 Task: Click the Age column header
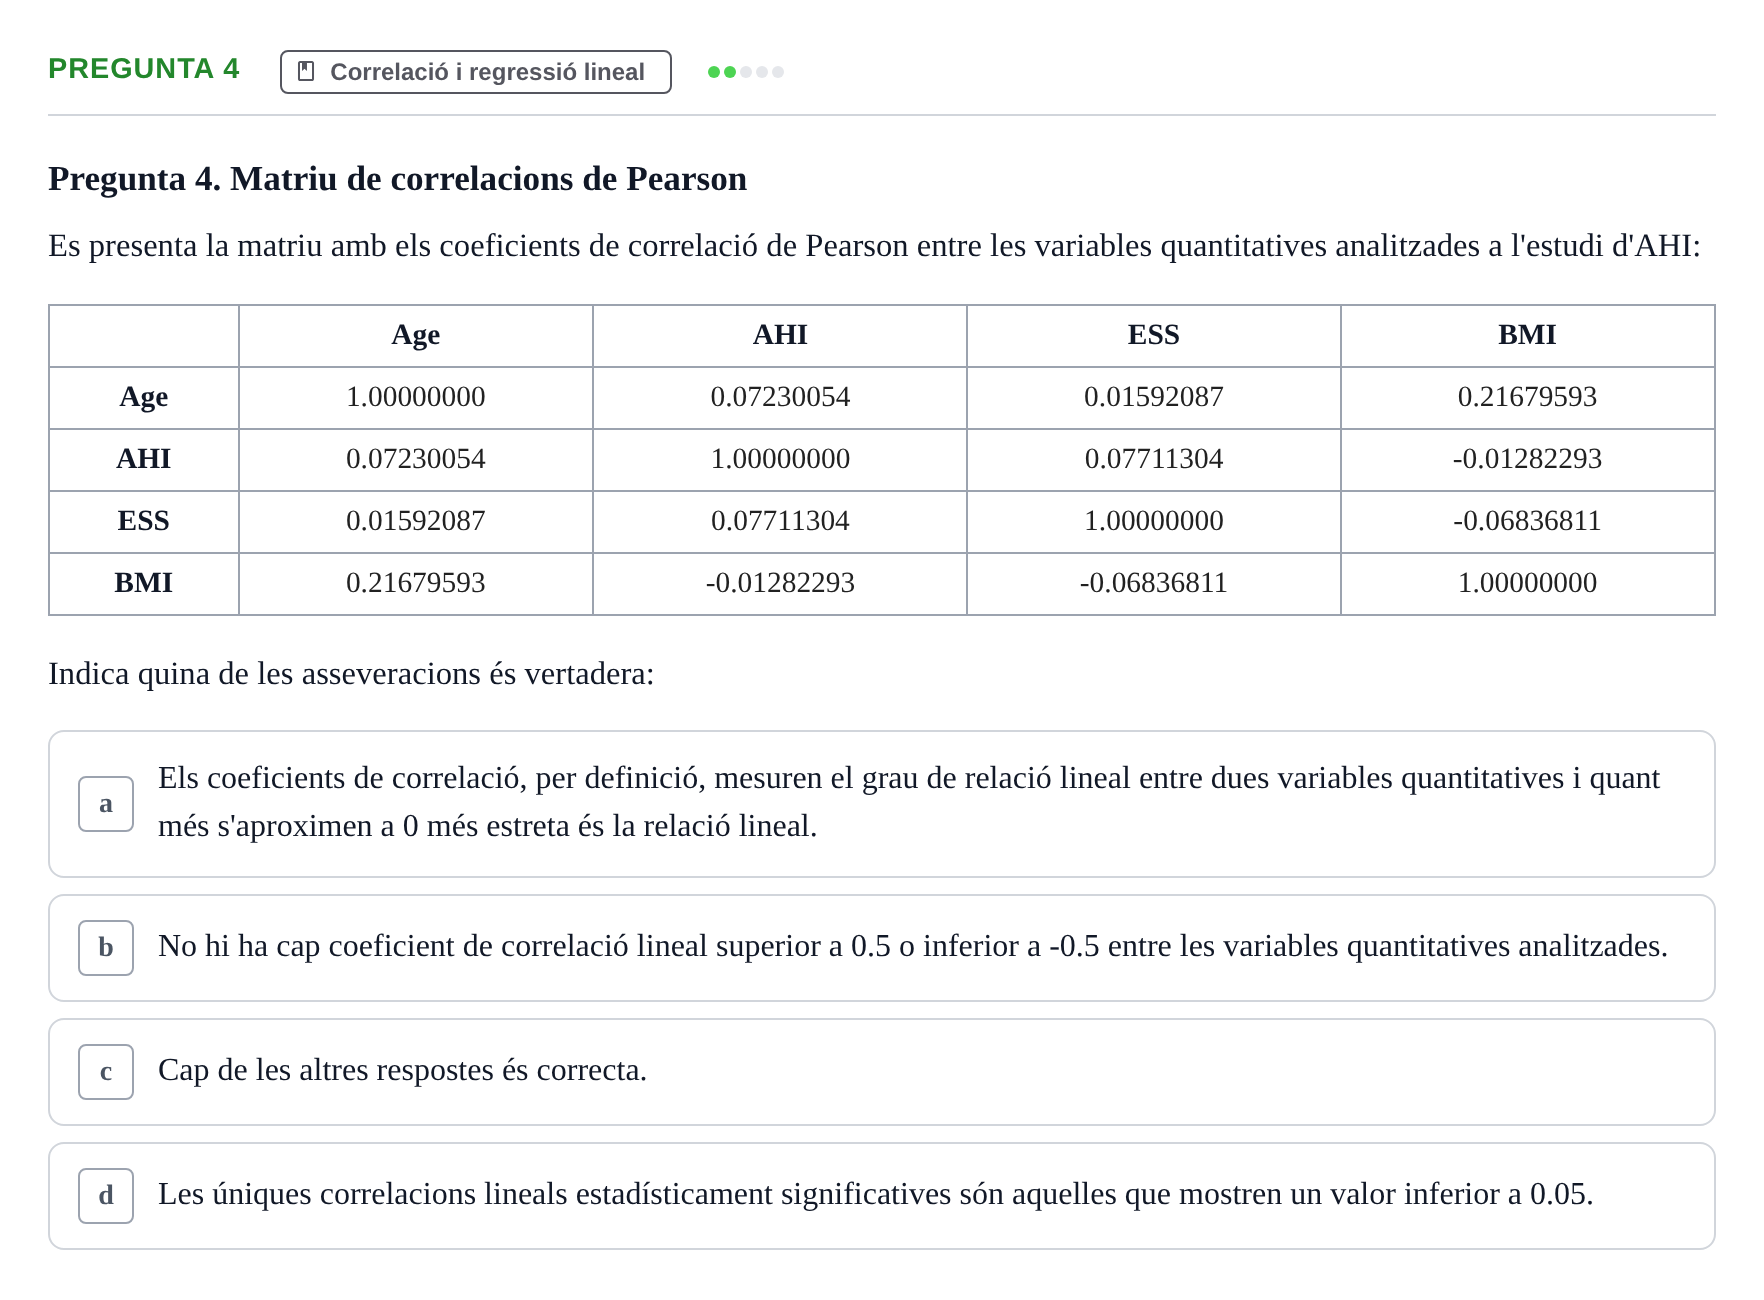pyautogui.click(x=416, y=336)
